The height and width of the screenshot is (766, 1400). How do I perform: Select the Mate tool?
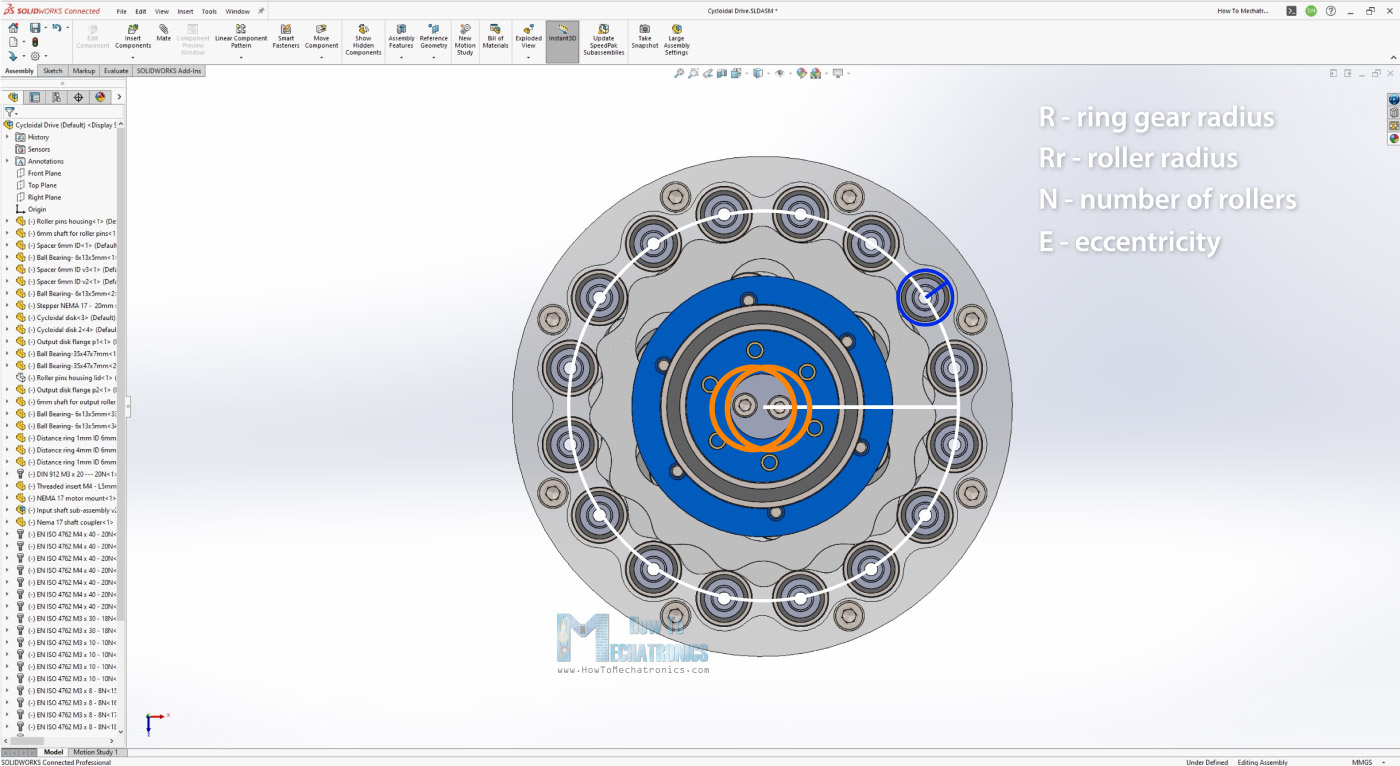[x=163, y=34]
